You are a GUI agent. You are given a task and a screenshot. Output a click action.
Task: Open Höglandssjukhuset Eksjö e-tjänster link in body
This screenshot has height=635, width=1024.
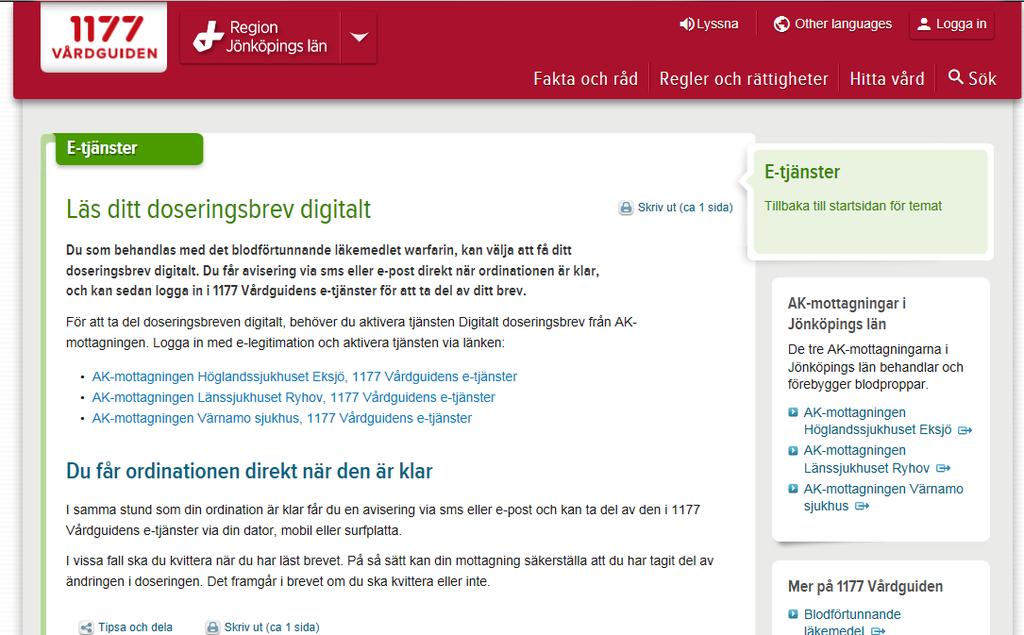304,377
